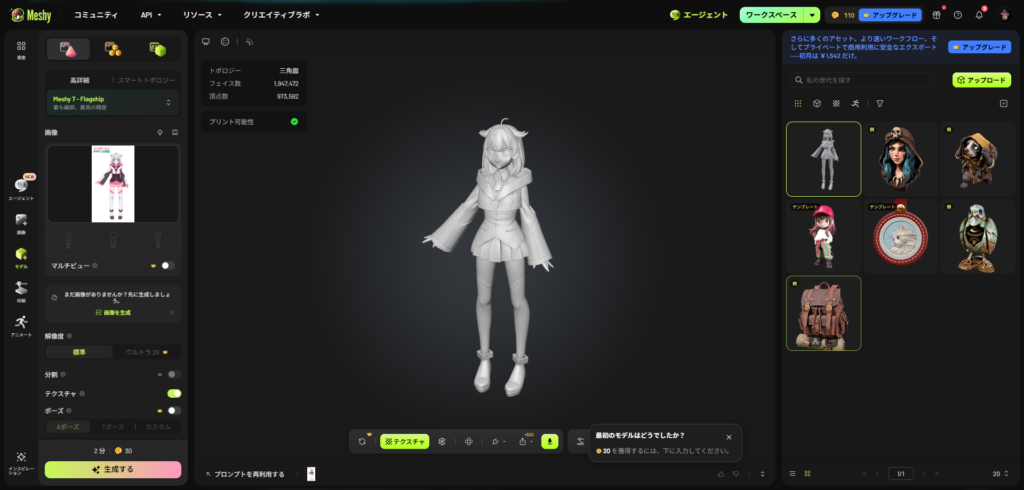Open the brush edit tool dropdown in bottom toolbar
This screenshot has height=490, width=1024.
point(499,442)
